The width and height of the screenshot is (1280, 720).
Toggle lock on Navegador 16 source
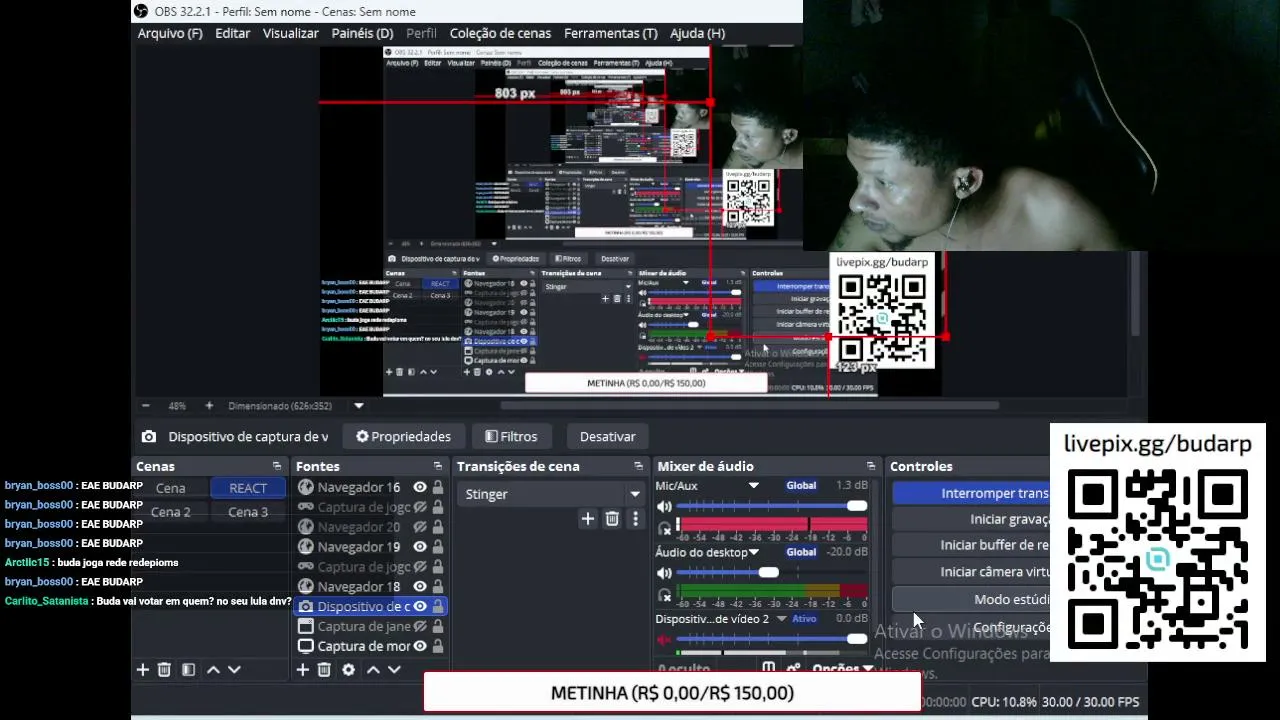coord(438,487)
